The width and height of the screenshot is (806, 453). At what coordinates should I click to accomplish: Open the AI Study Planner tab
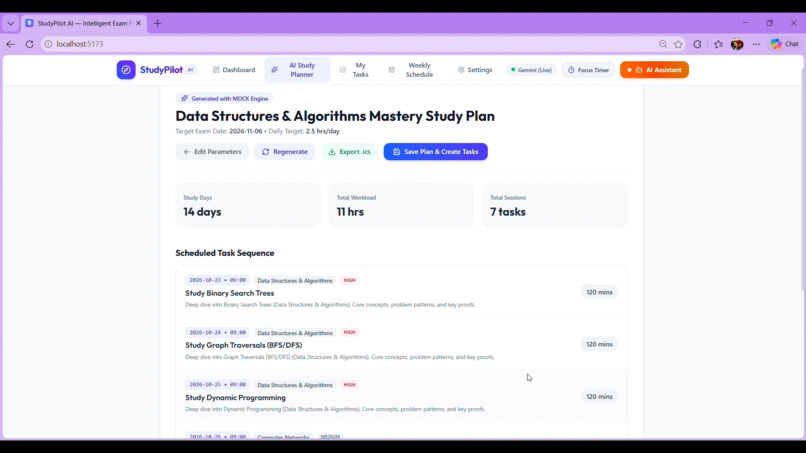pyautogui.click(x=297, y=70)
